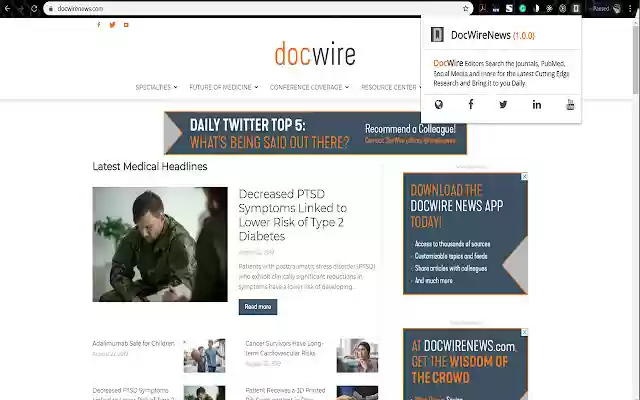Expand the Specialties menu

pyautogui.click(x=157, y=87)
